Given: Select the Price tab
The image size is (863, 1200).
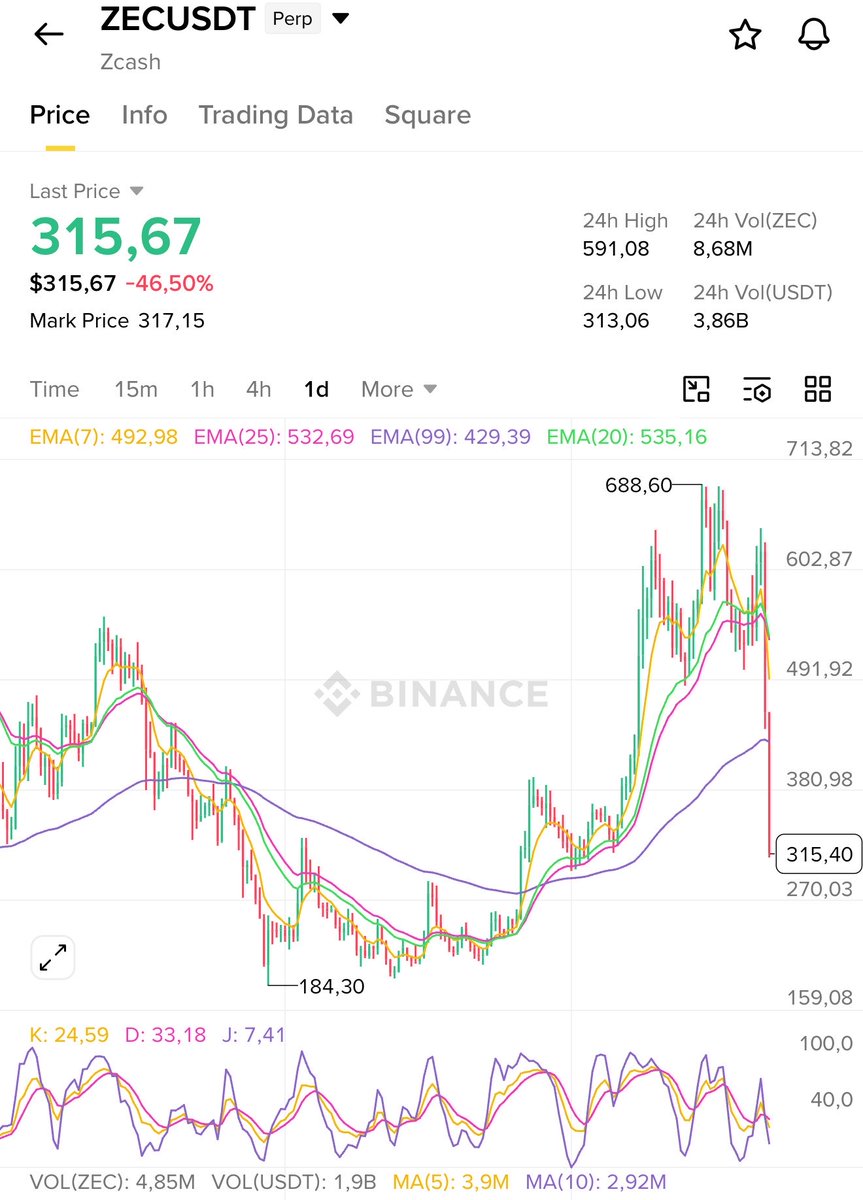Looking at the screenshot, I should click(60, 115).
